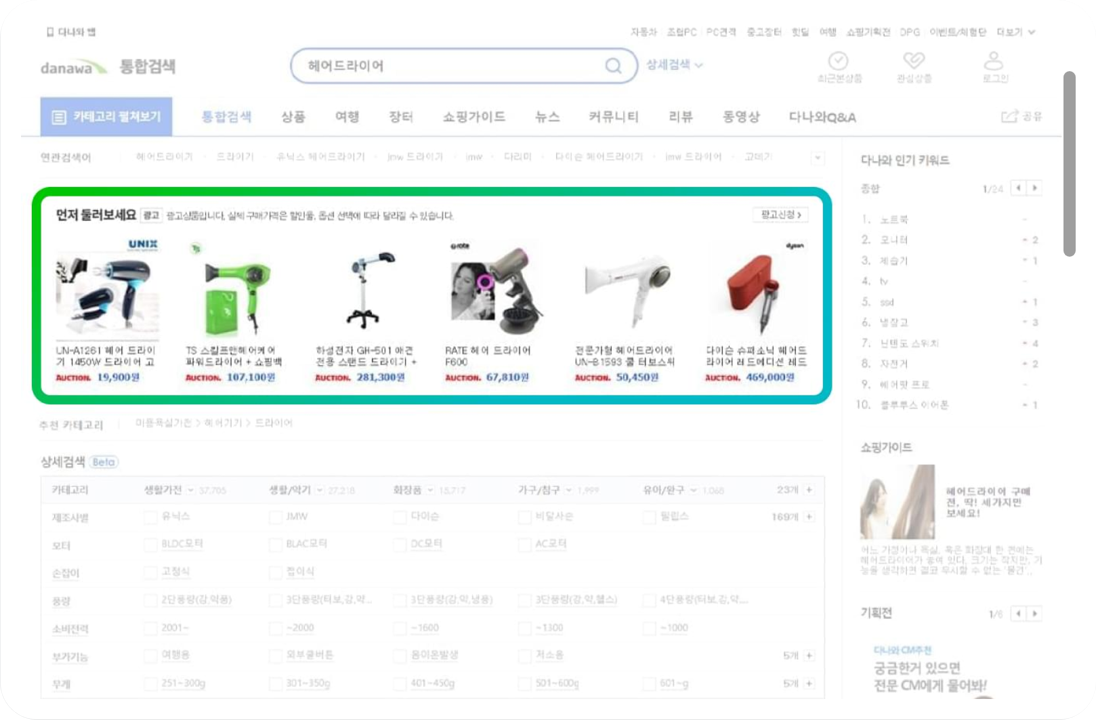Expand 무게 row plus icon

809,683
